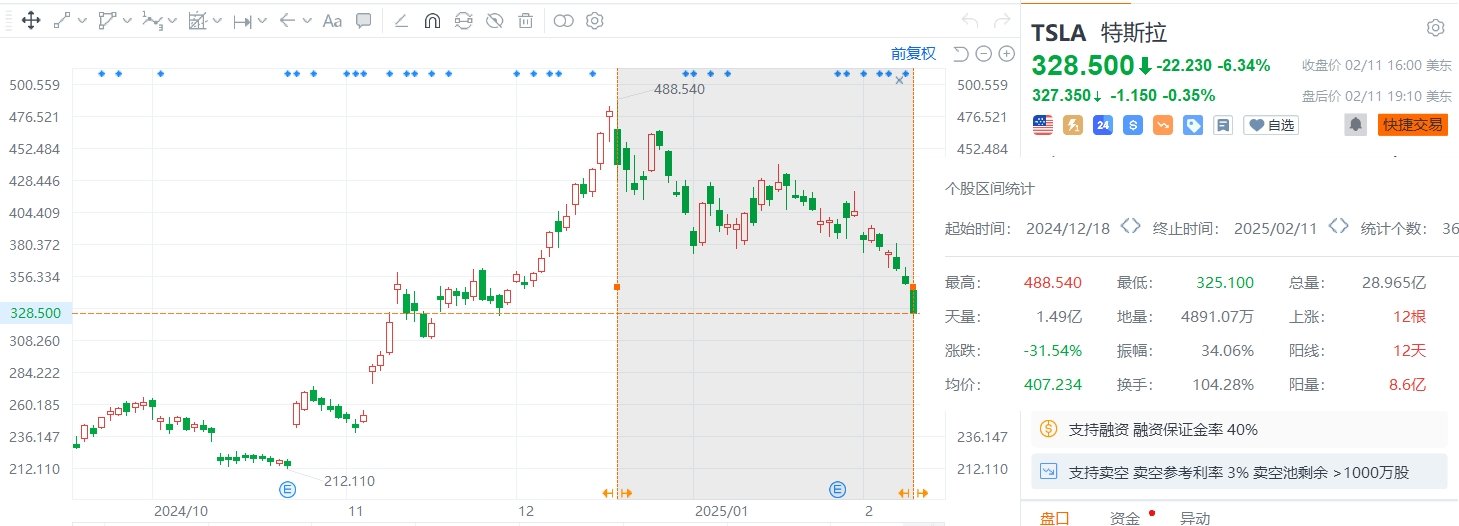The image size is (1459, 526).
Task: Toggle the overlay compare circles icon
Action: point(563,20)
